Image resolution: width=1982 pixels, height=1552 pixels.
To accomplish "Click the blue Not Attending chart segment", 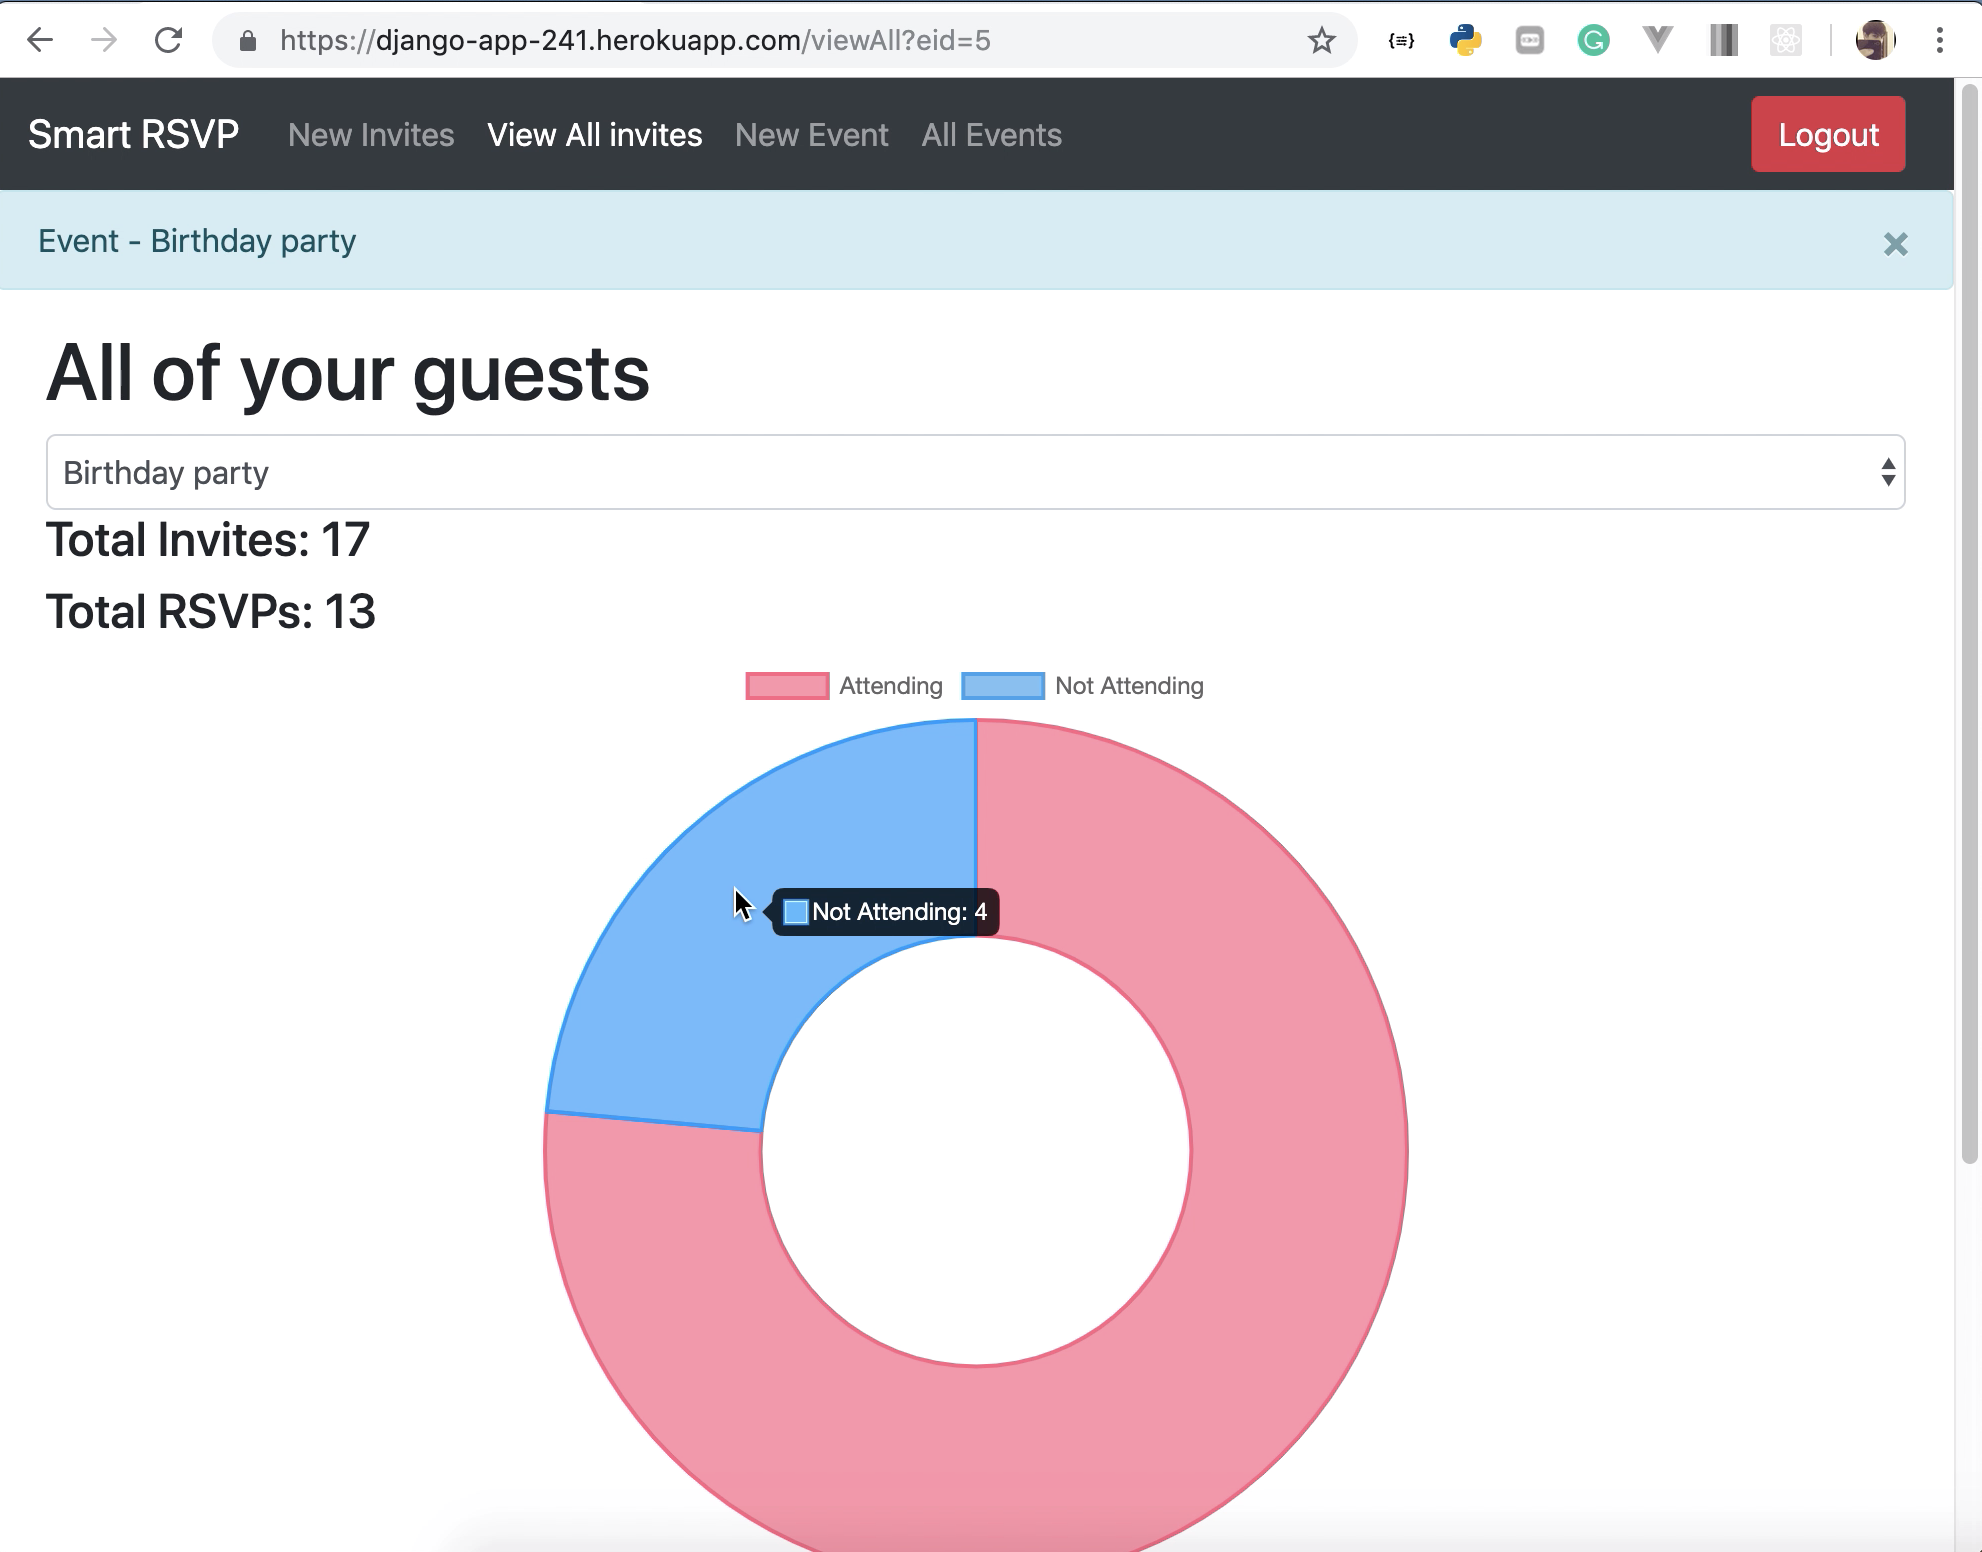I will pyautogui.click(x=700, y=1000).
